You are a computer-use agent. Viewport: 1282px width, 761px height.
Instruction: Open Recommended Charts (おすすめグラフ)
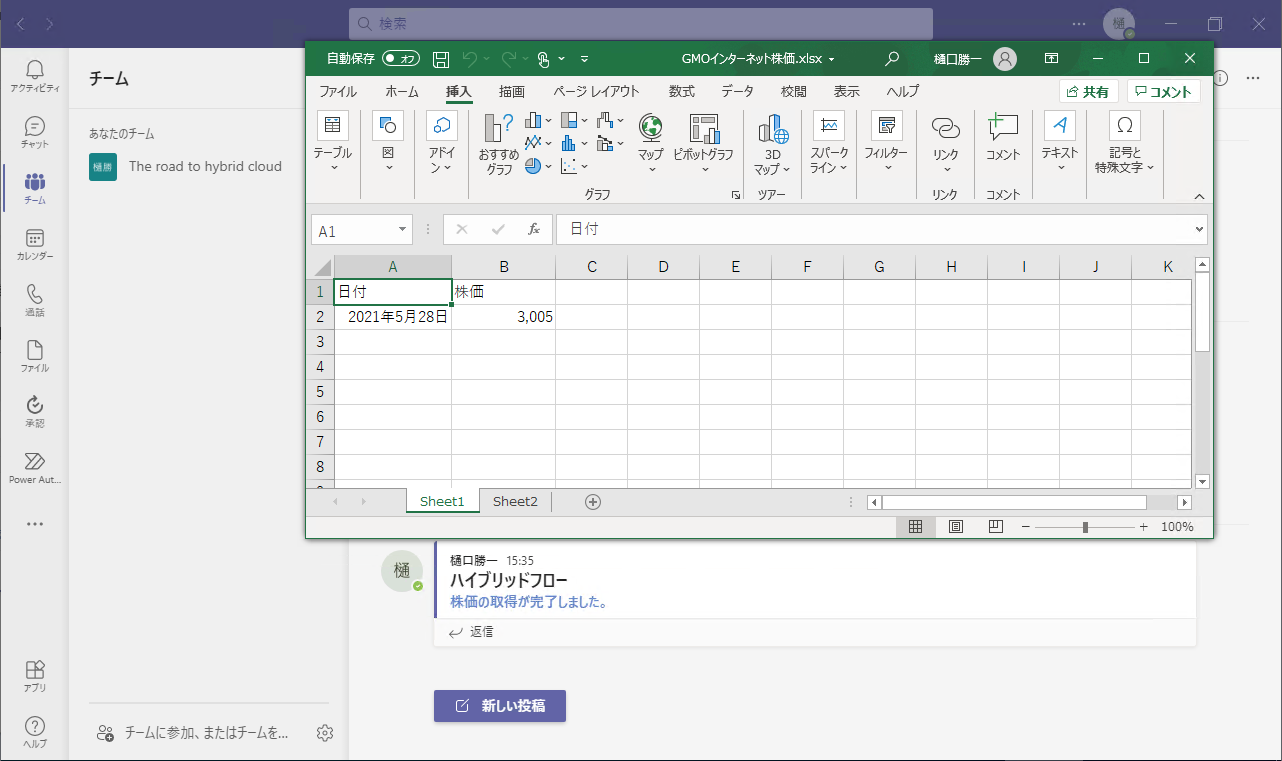point(499,145)
